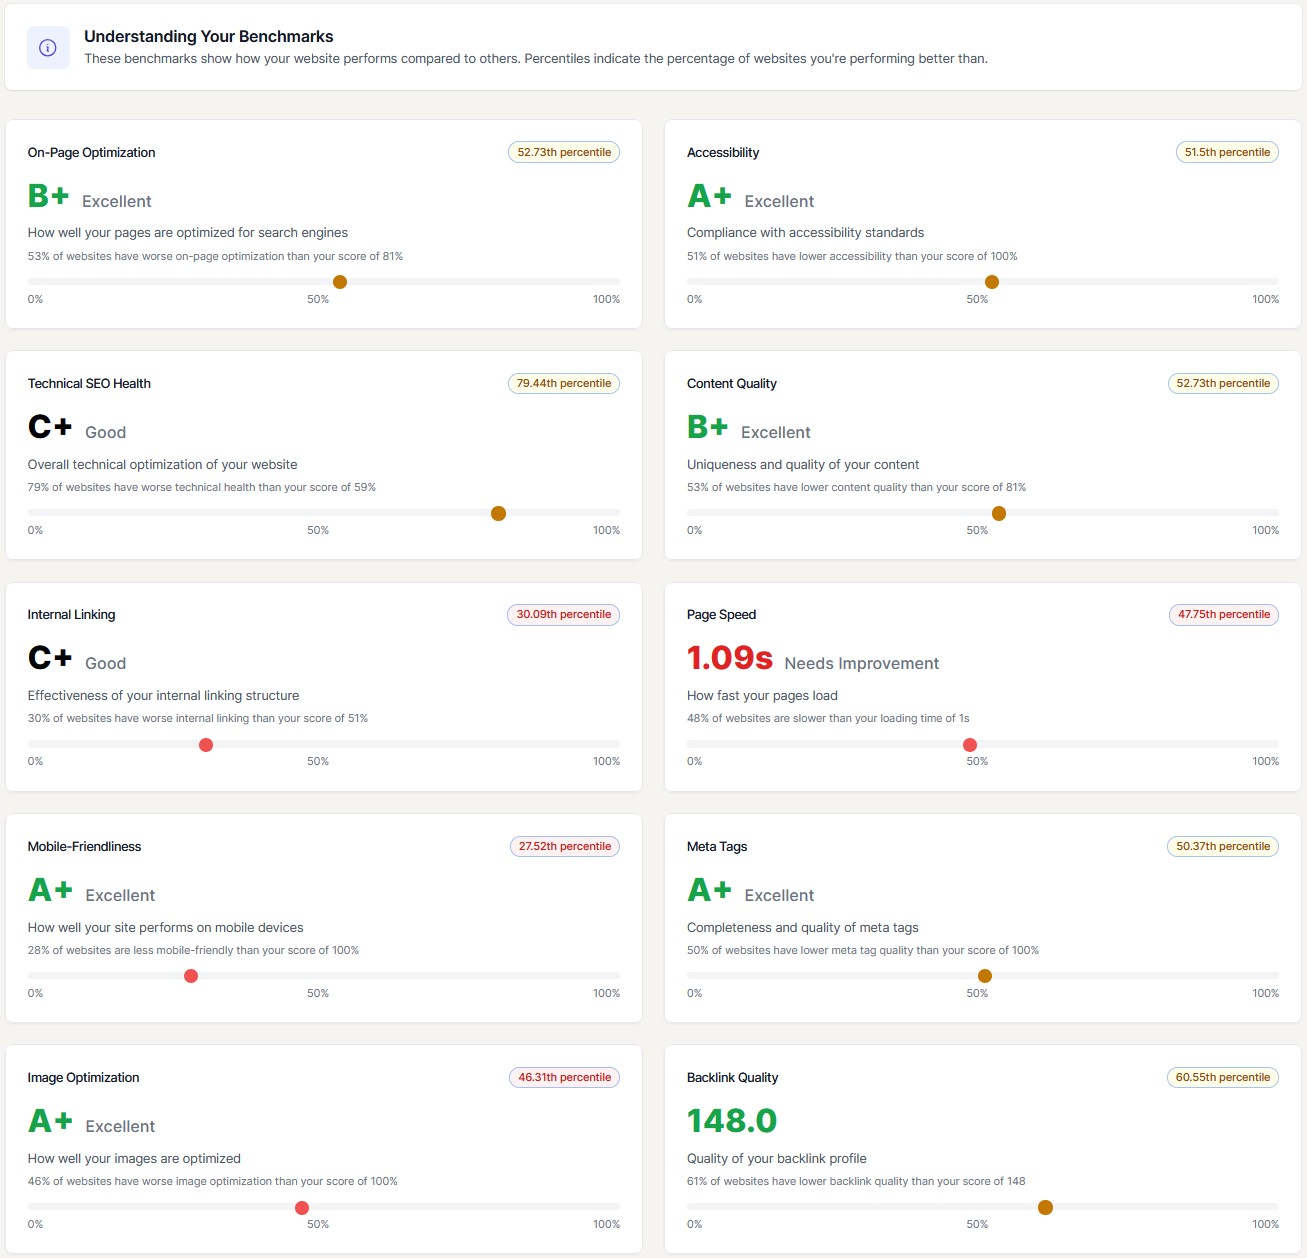Click the 1.09s Page Speed value
The height and width of the screenshot is (1258, 1307).
(x=730, y=658)
